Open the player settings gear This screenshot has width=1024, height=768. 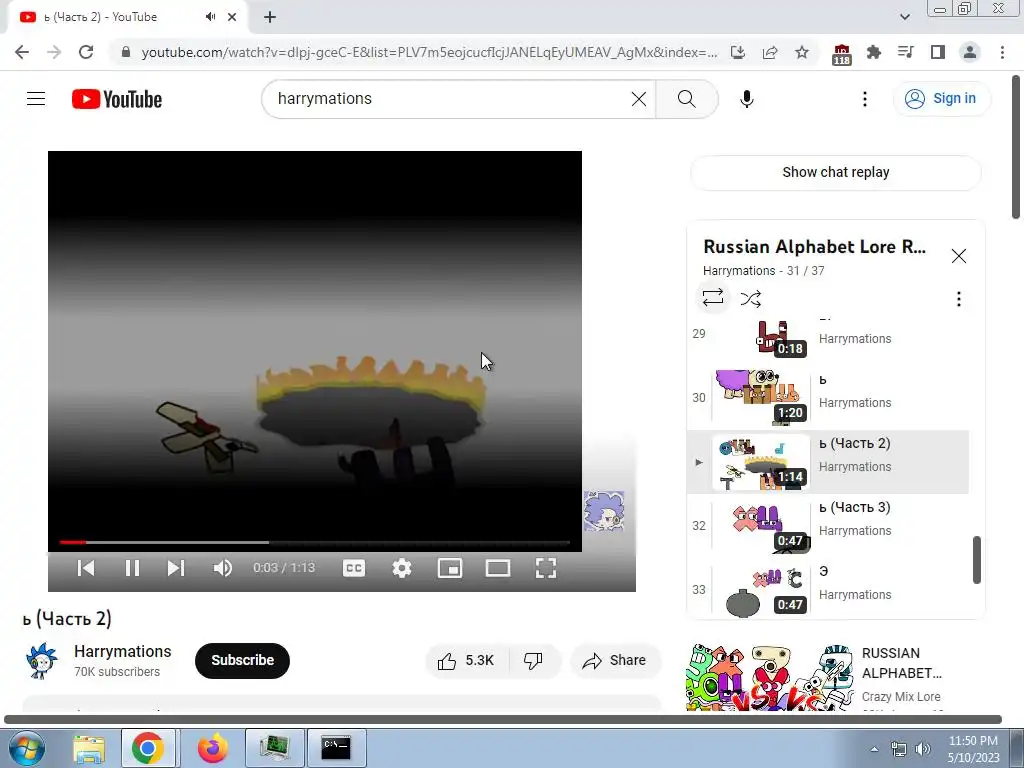(402, 568)
